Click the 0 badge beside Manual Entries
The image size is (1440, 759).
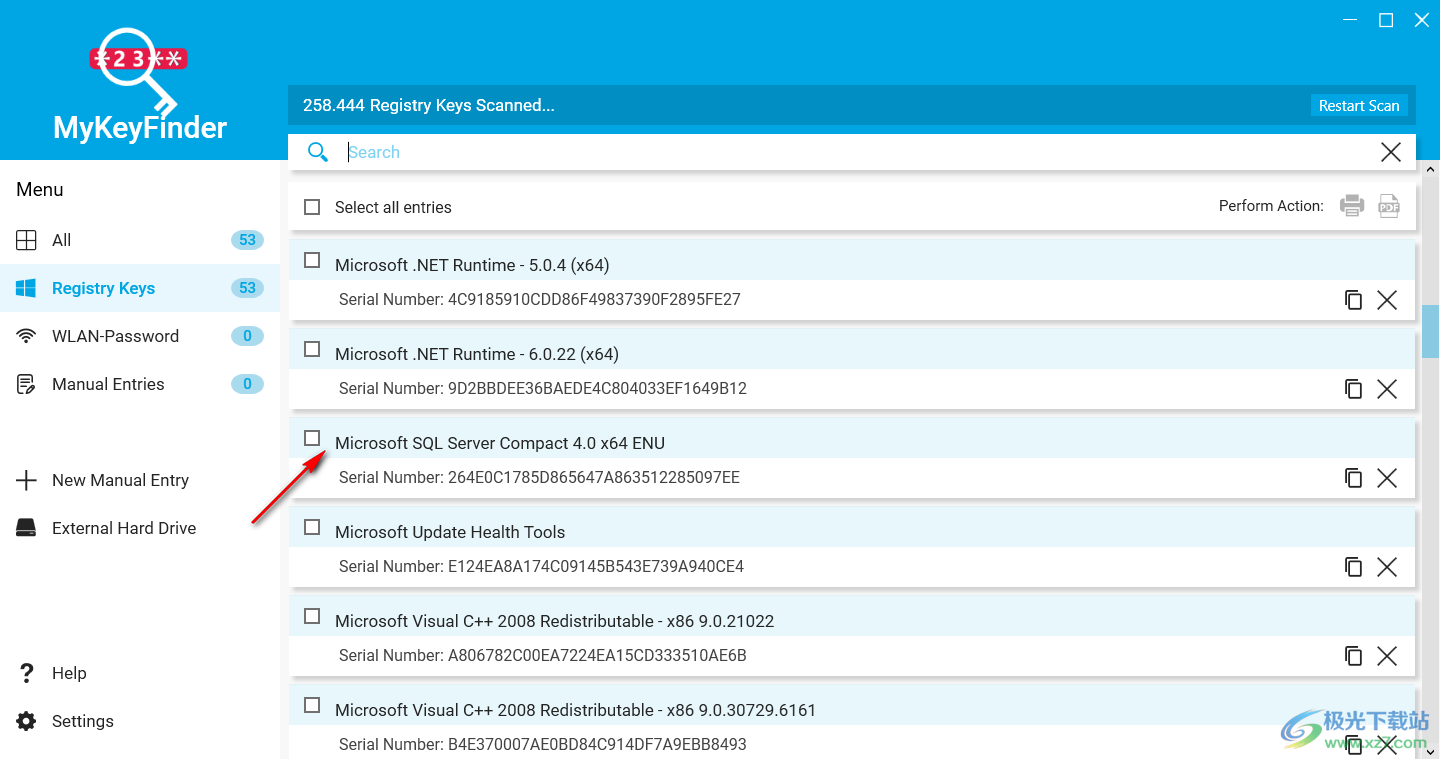click(x=247, y=384)
